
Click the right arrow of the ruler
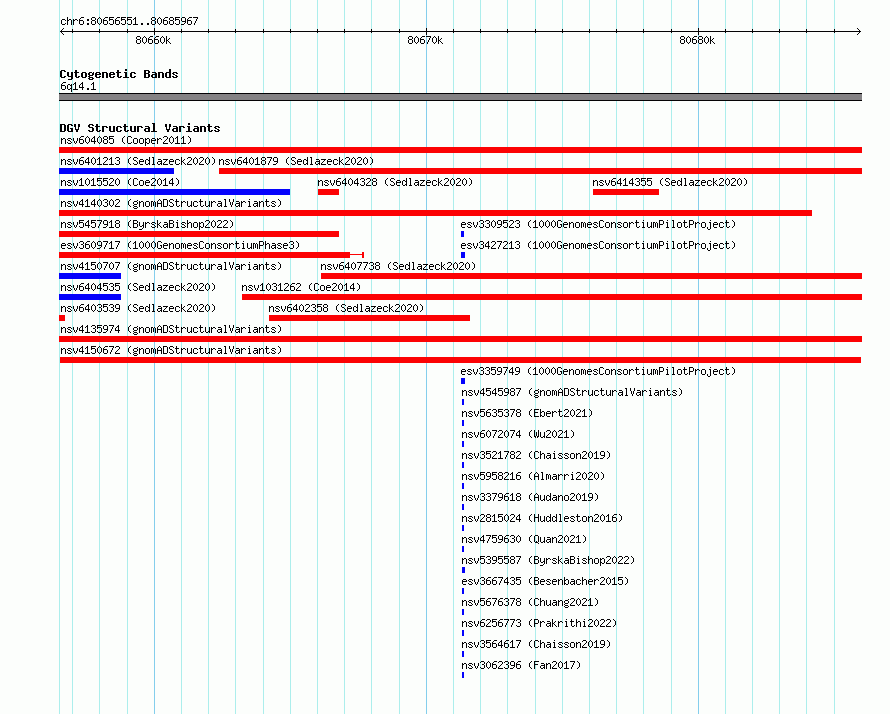click(858, 31)
